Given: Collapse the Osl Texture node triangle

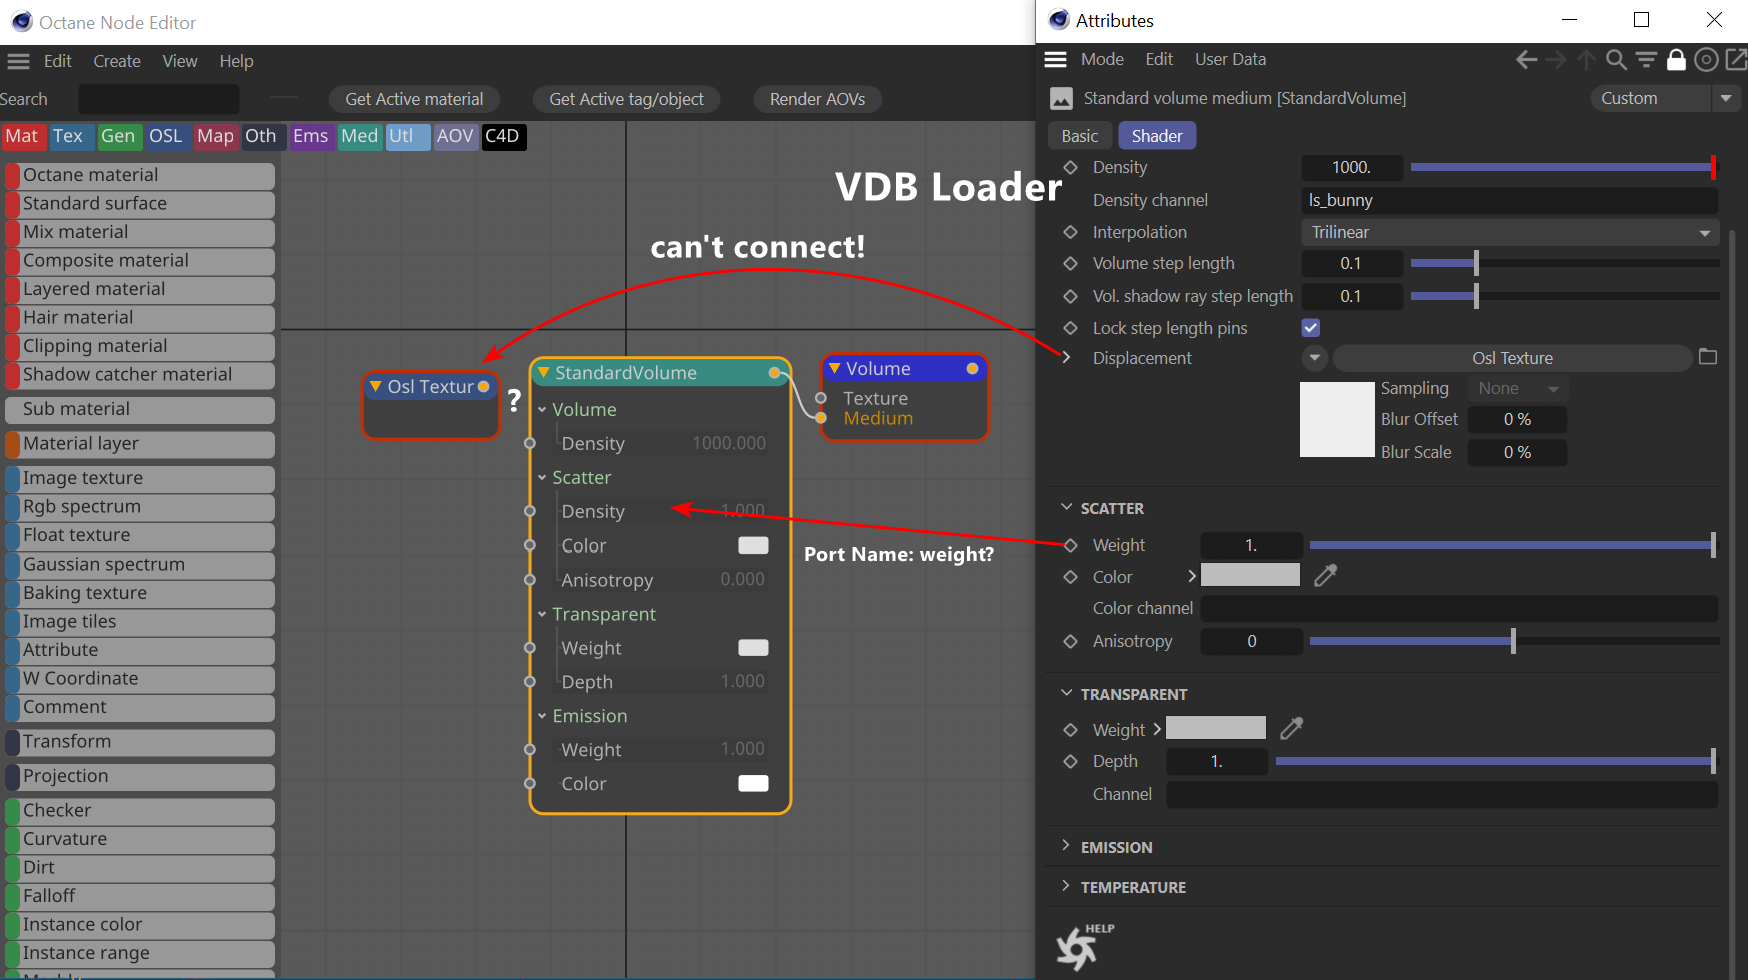Looking at the screenshot, I should click(376, 386).
